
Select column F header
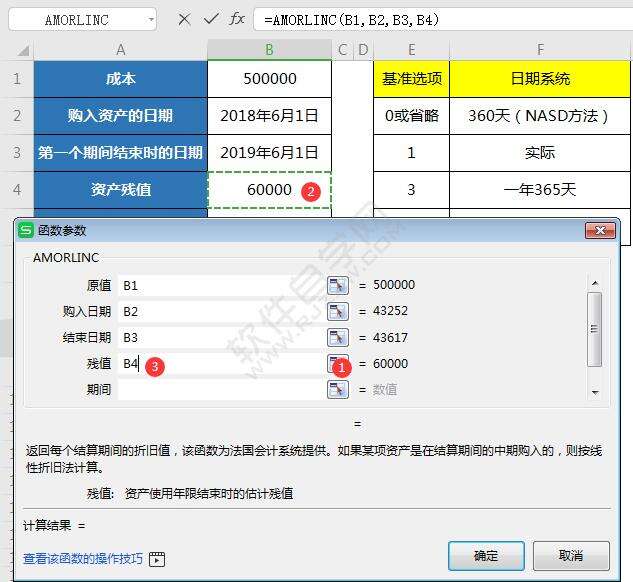pyautogui.click(x=540, y=50)
